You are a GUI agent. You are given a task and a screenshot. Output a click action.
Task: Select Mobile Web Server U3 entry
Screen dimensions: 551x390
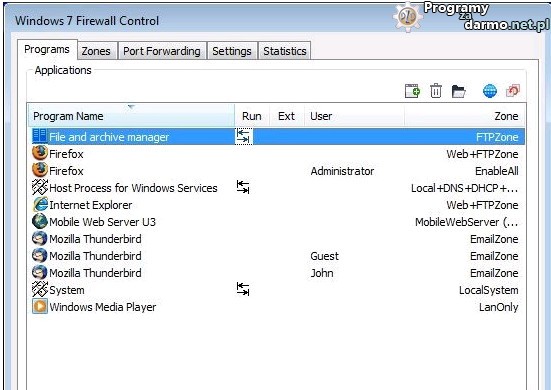click(102, 222)
